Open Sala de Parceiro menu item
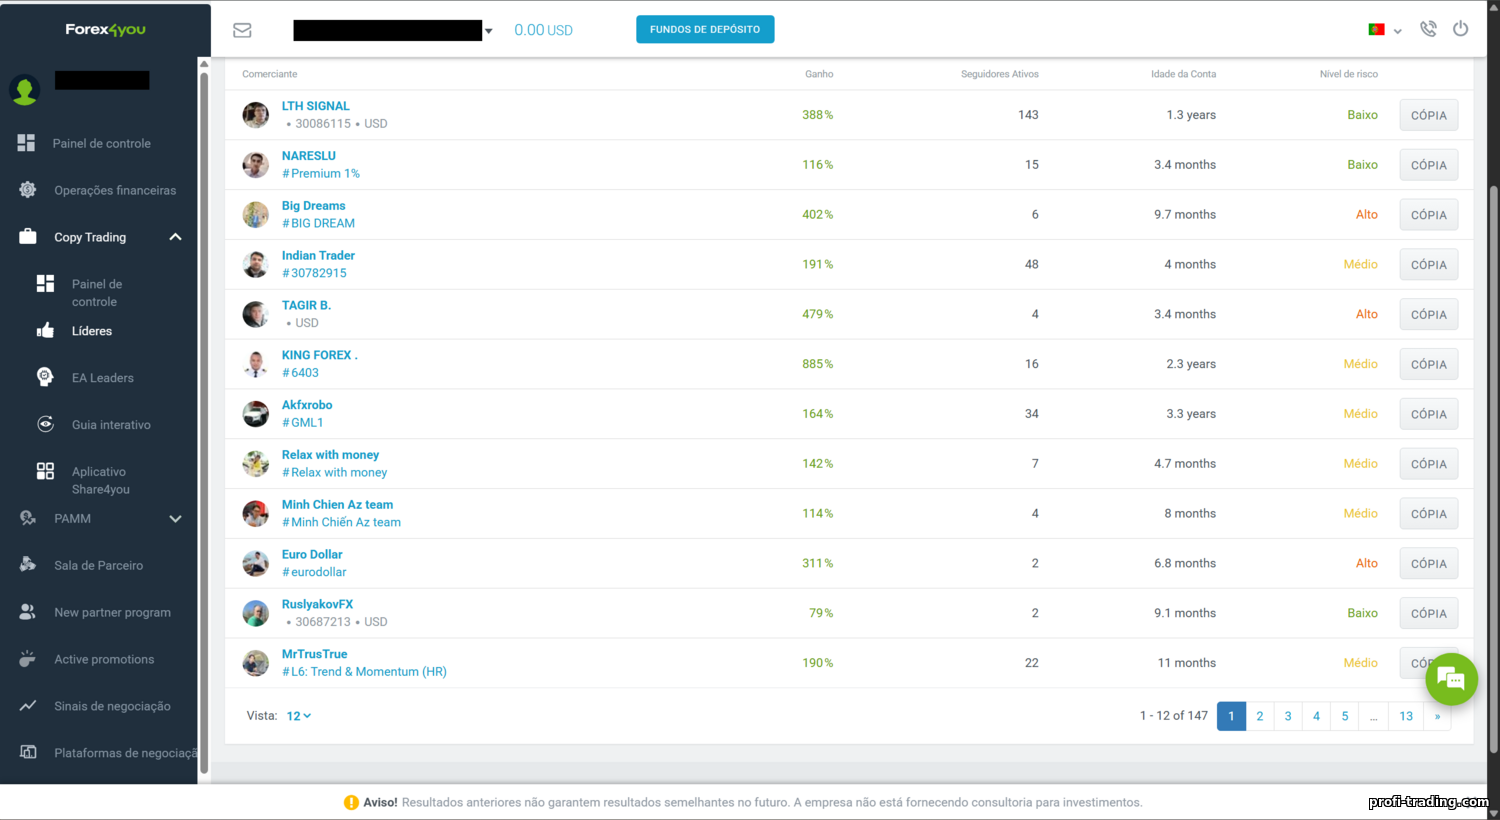The image size is (1500, 820). click(98, 565)
